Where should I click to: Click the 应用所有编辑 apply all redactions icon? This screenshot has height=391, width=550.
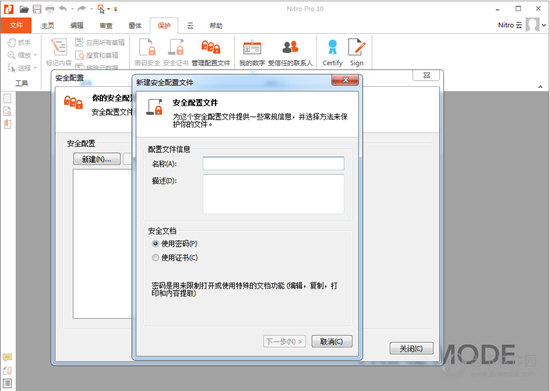[80, 42]
